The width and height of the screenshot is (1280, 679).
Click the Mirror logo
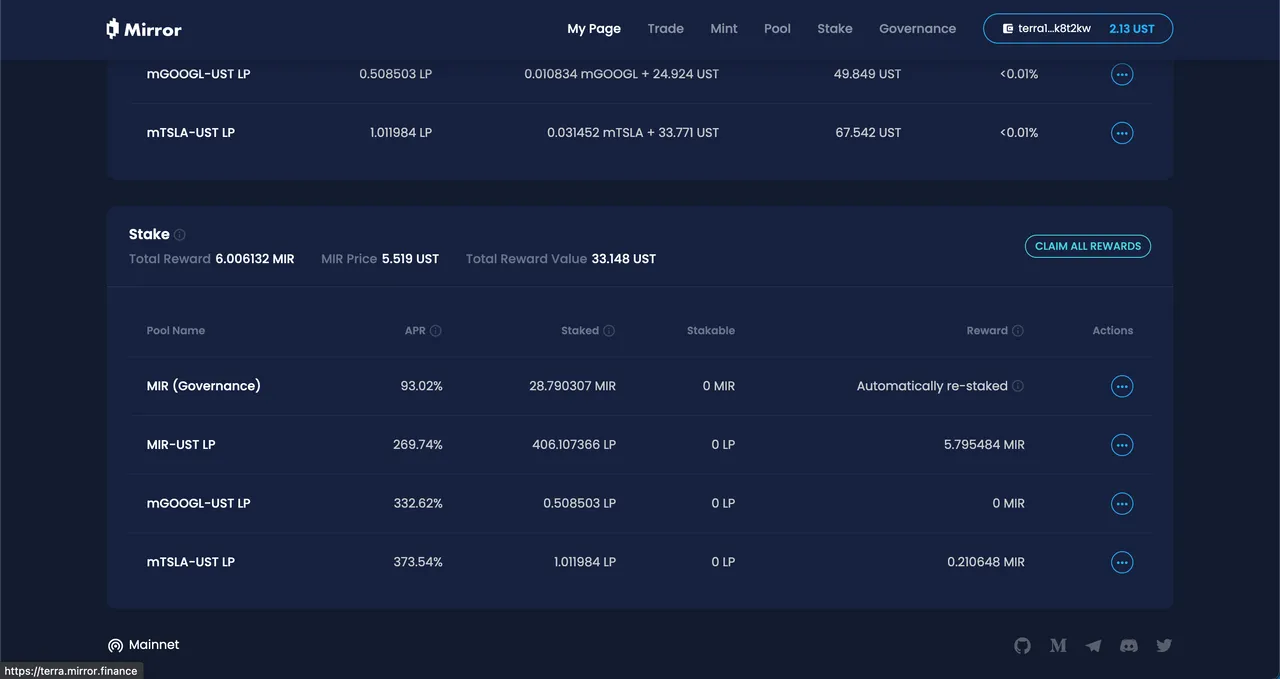coord(144,29)
